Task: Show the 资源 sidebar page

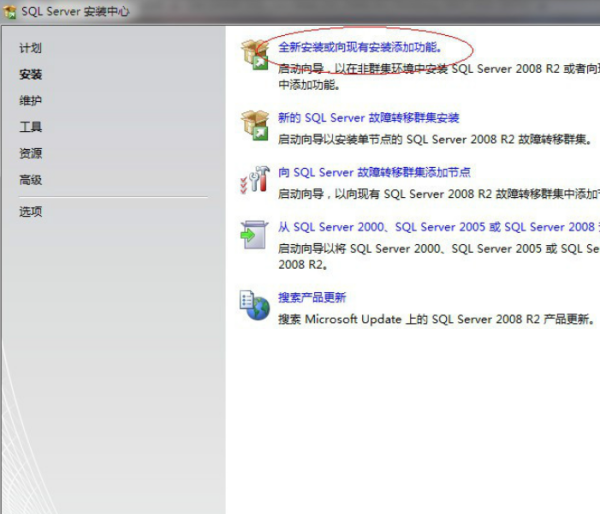Action: point(31,153)
